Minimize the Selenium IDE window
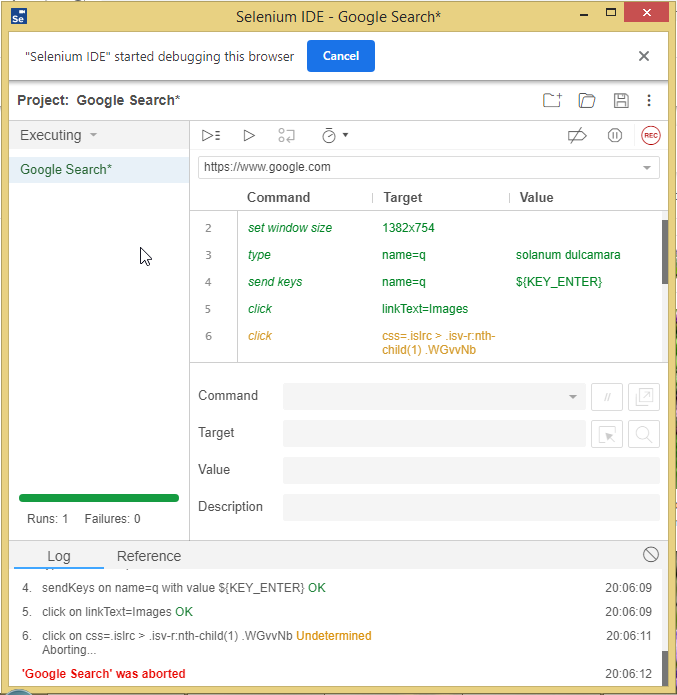 584,15
